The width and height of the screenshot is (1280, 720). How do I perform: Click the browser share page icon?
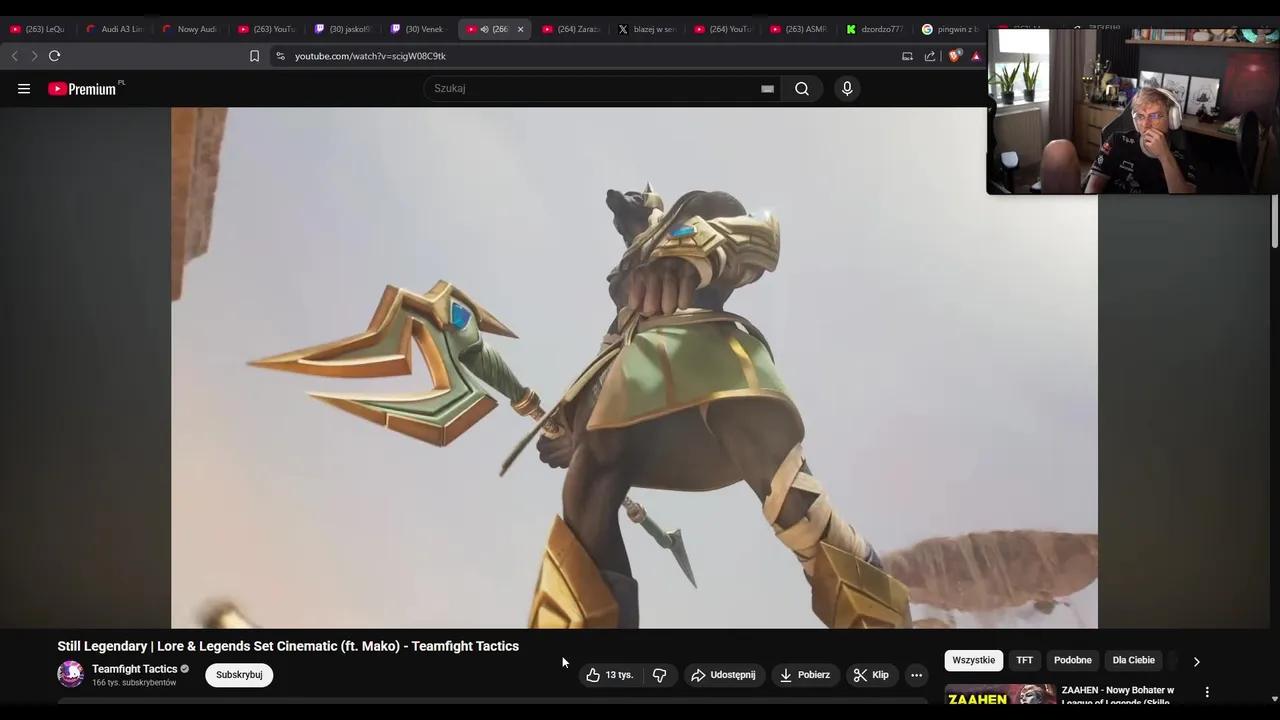pos(930,56)
